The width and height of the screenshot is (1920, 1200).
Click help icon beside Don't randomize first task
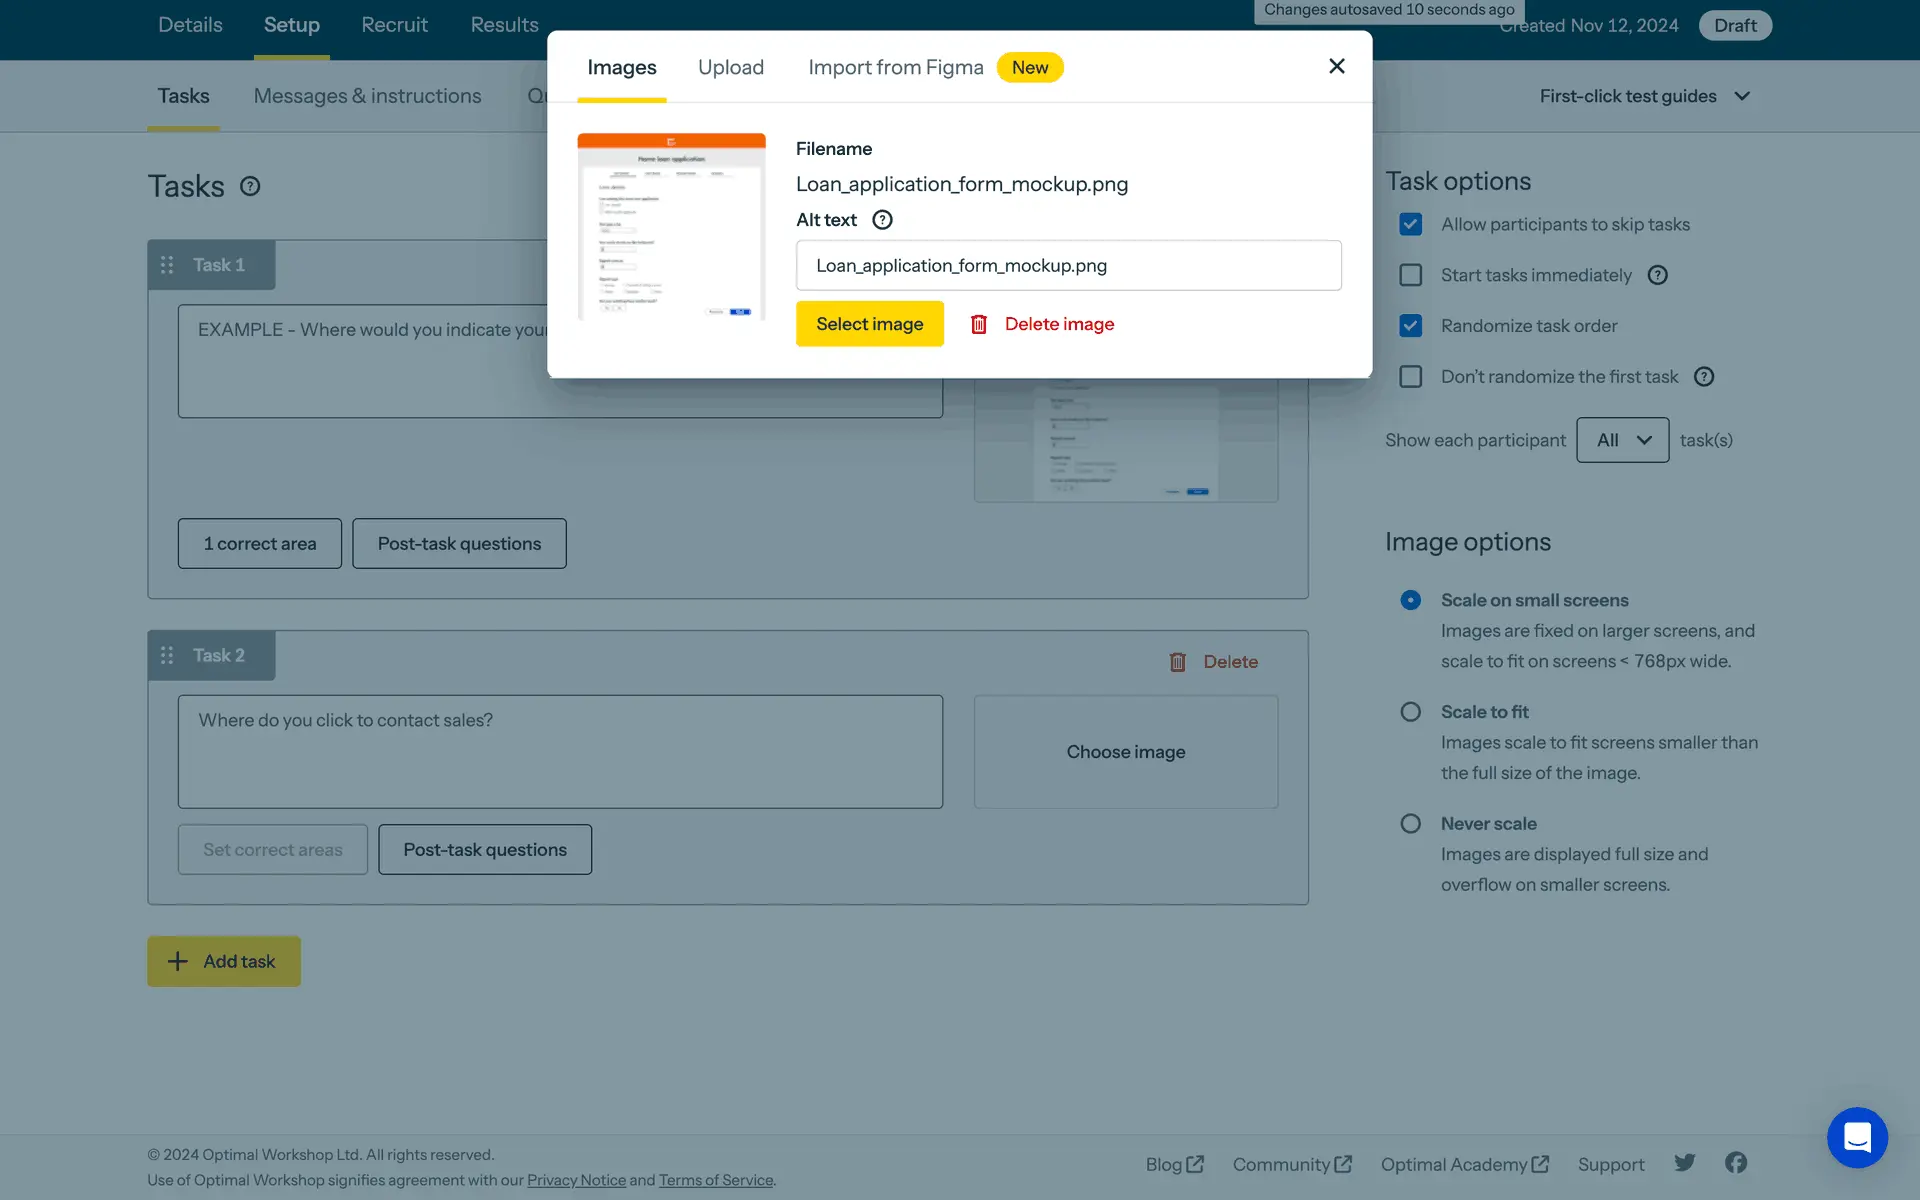[1704, 377]
